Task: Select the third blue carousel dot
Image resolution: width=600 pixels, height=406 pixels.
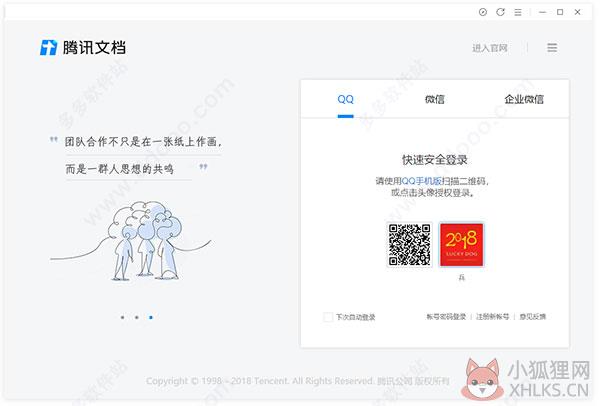Action: point(151,317)
